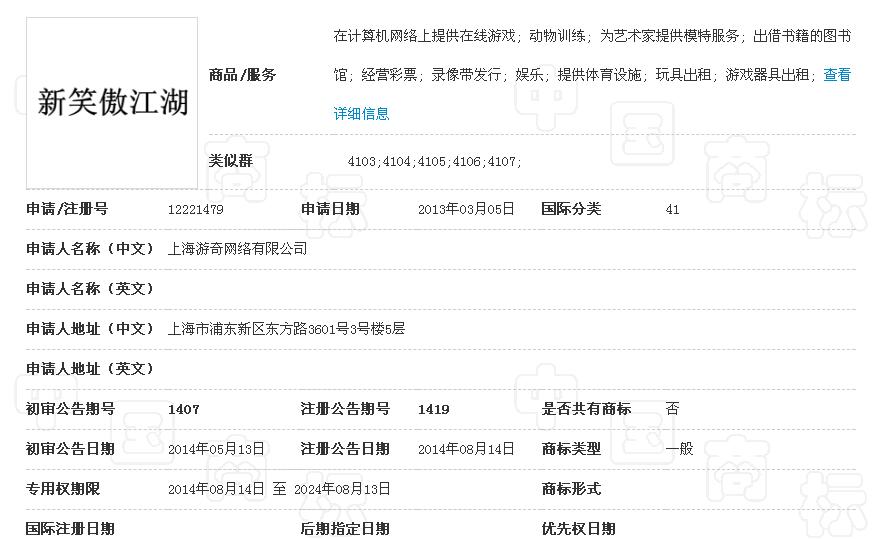Click international class value 41
874x539 pixels.
(672, 209)
